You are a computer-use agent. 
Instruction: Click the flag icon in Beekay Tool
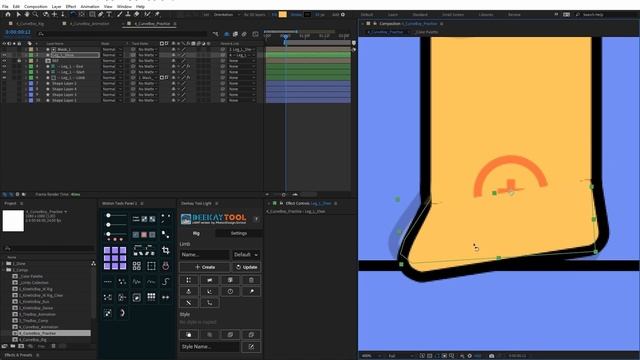point(209,280)
